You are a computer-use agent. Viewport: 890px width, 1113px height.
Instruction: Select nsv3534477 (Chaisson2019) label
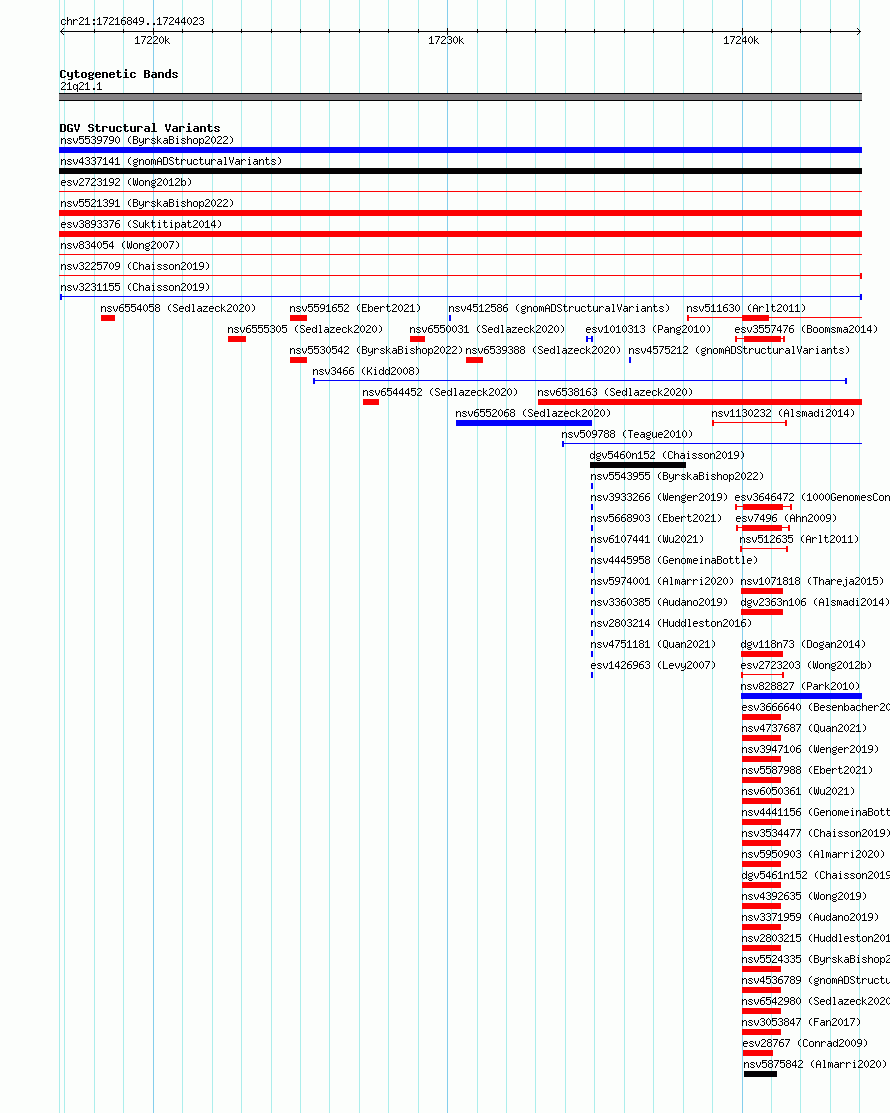[815, 833]
